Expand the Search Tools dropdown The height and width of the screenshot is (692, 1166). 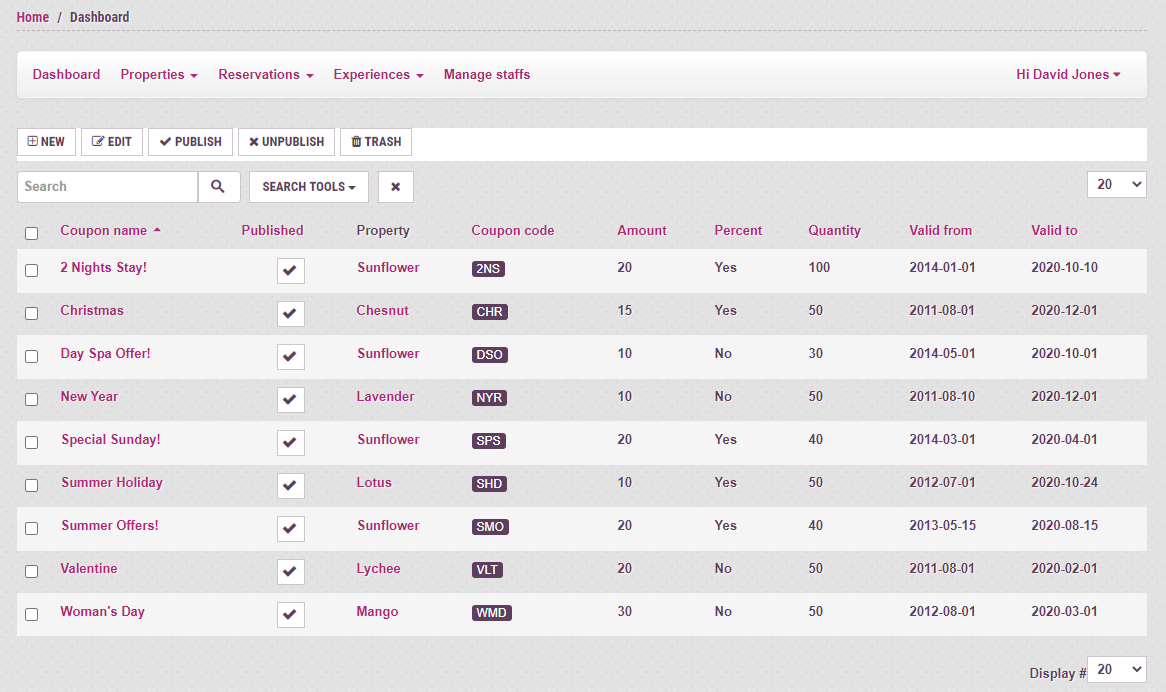pos(308,187)
